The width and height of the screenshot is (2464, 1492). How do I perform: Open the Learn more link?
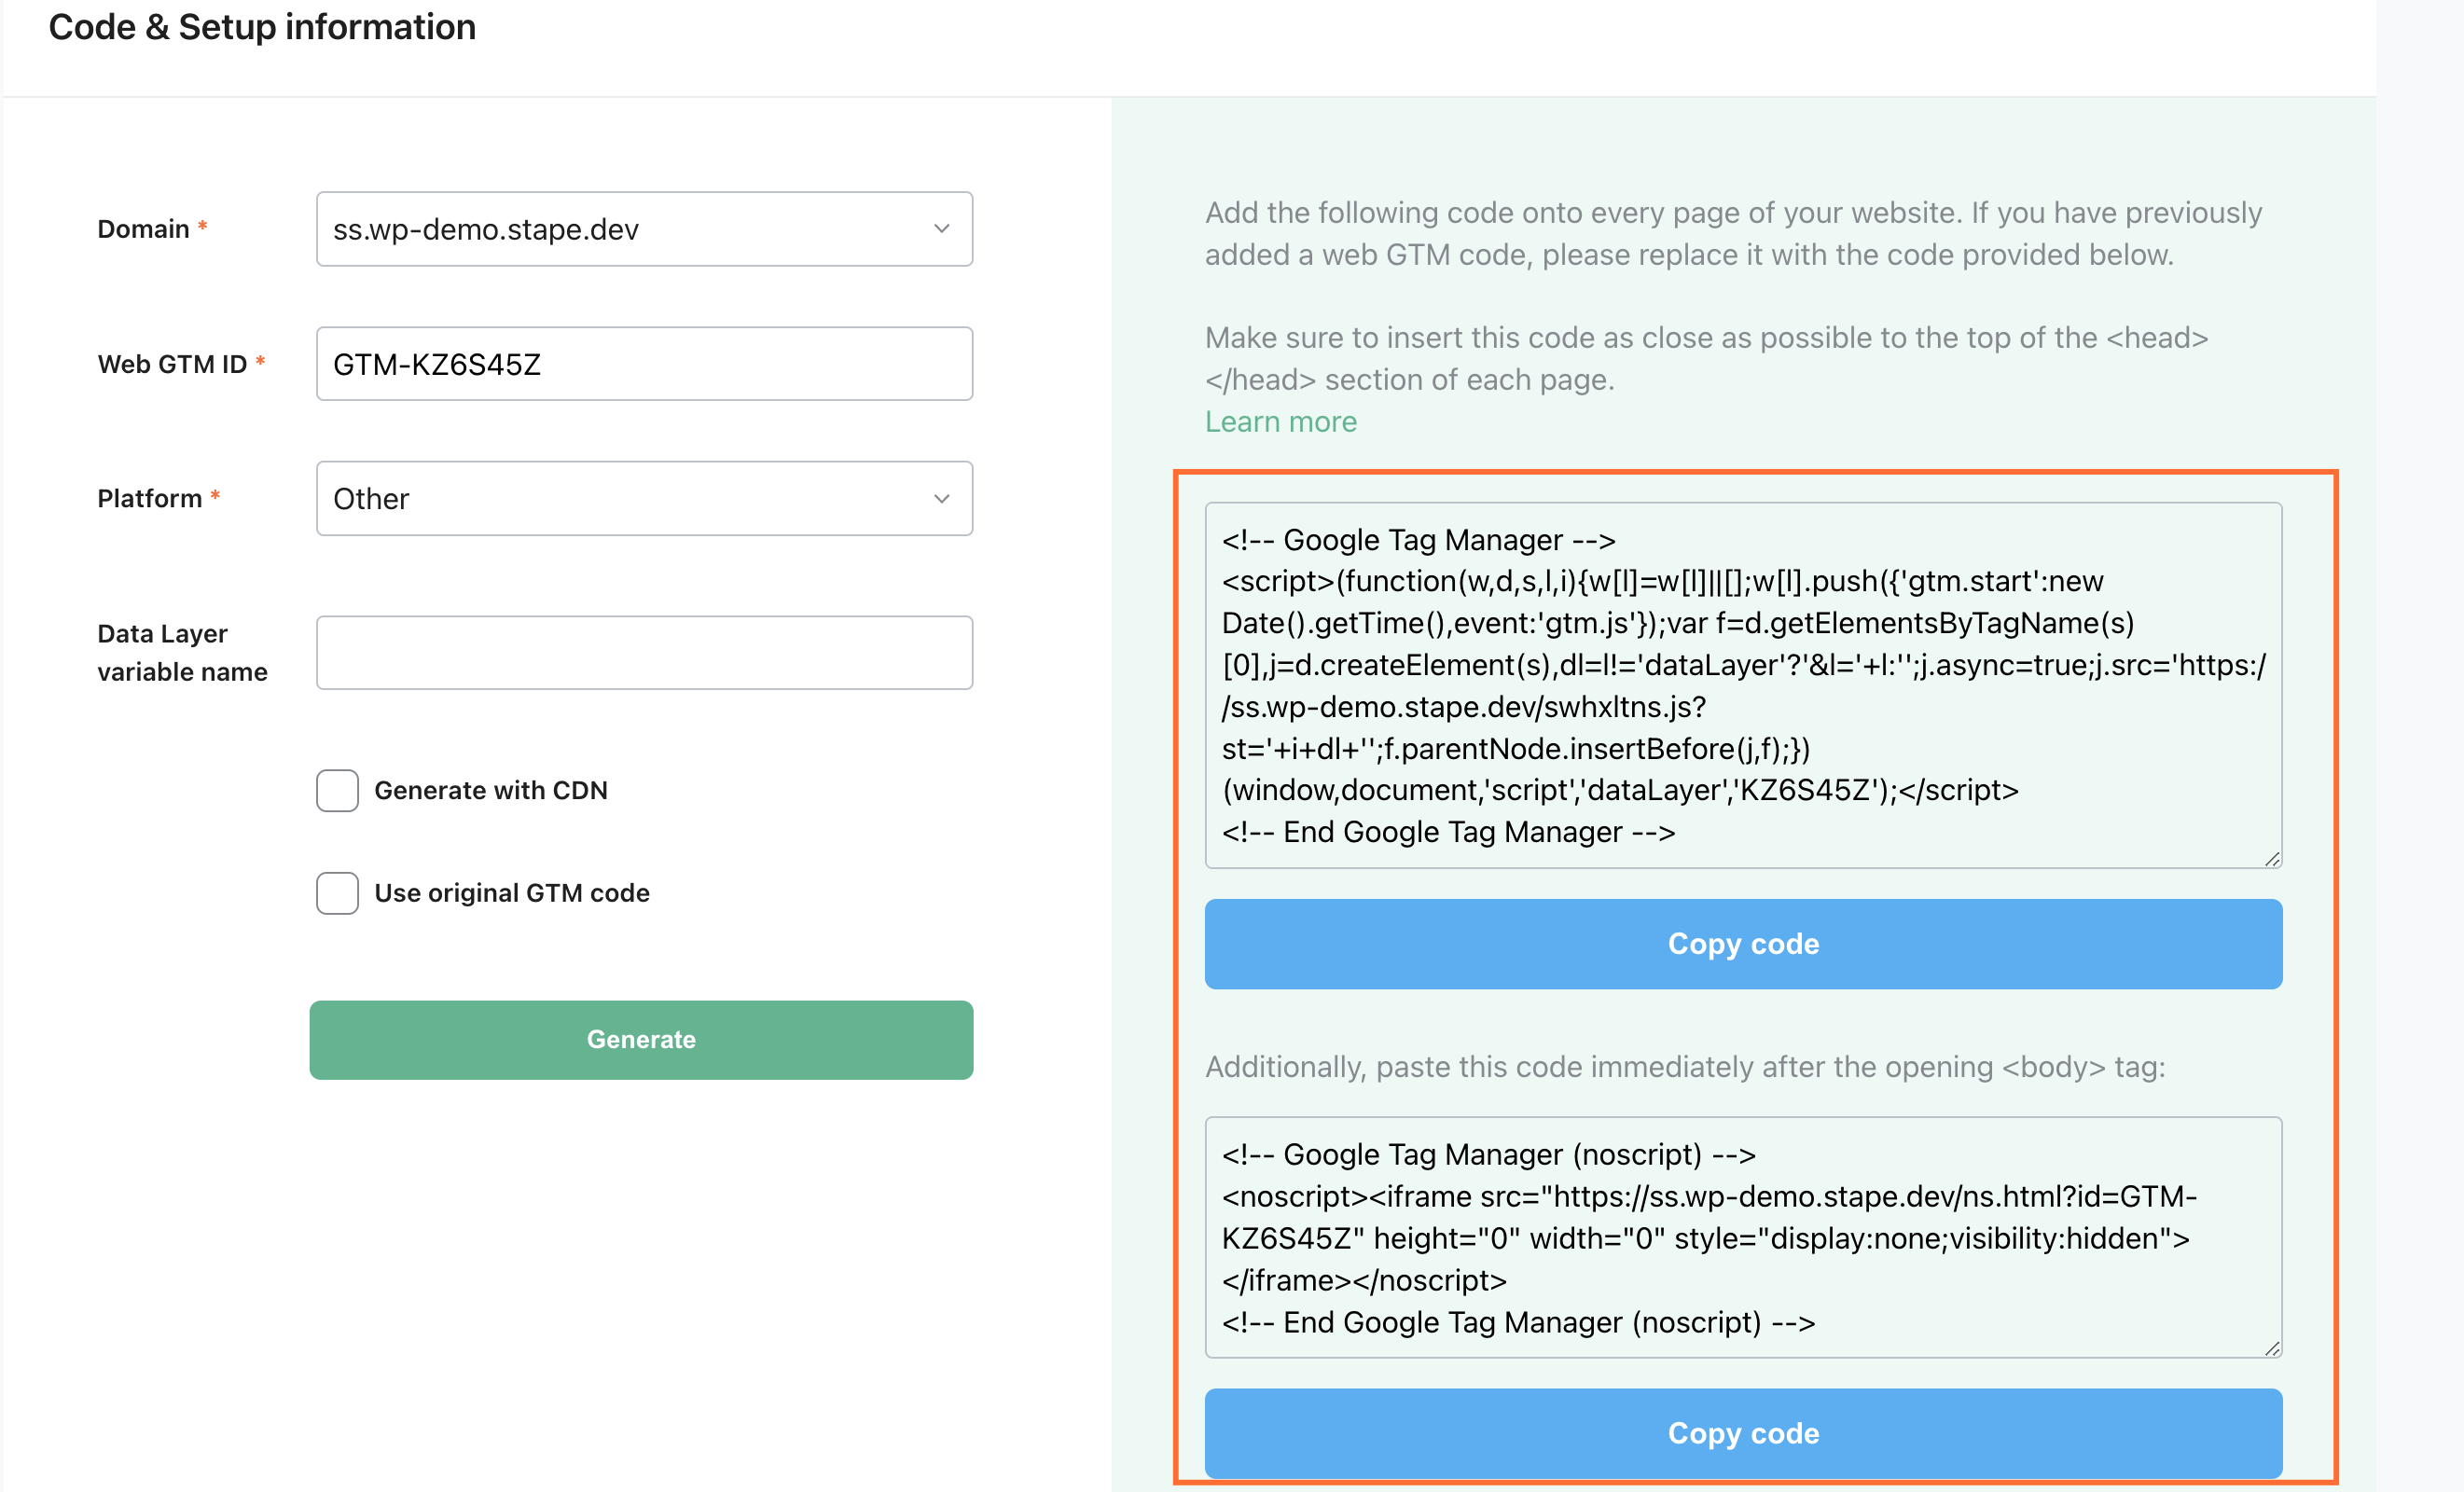(x=1280, y=422)
